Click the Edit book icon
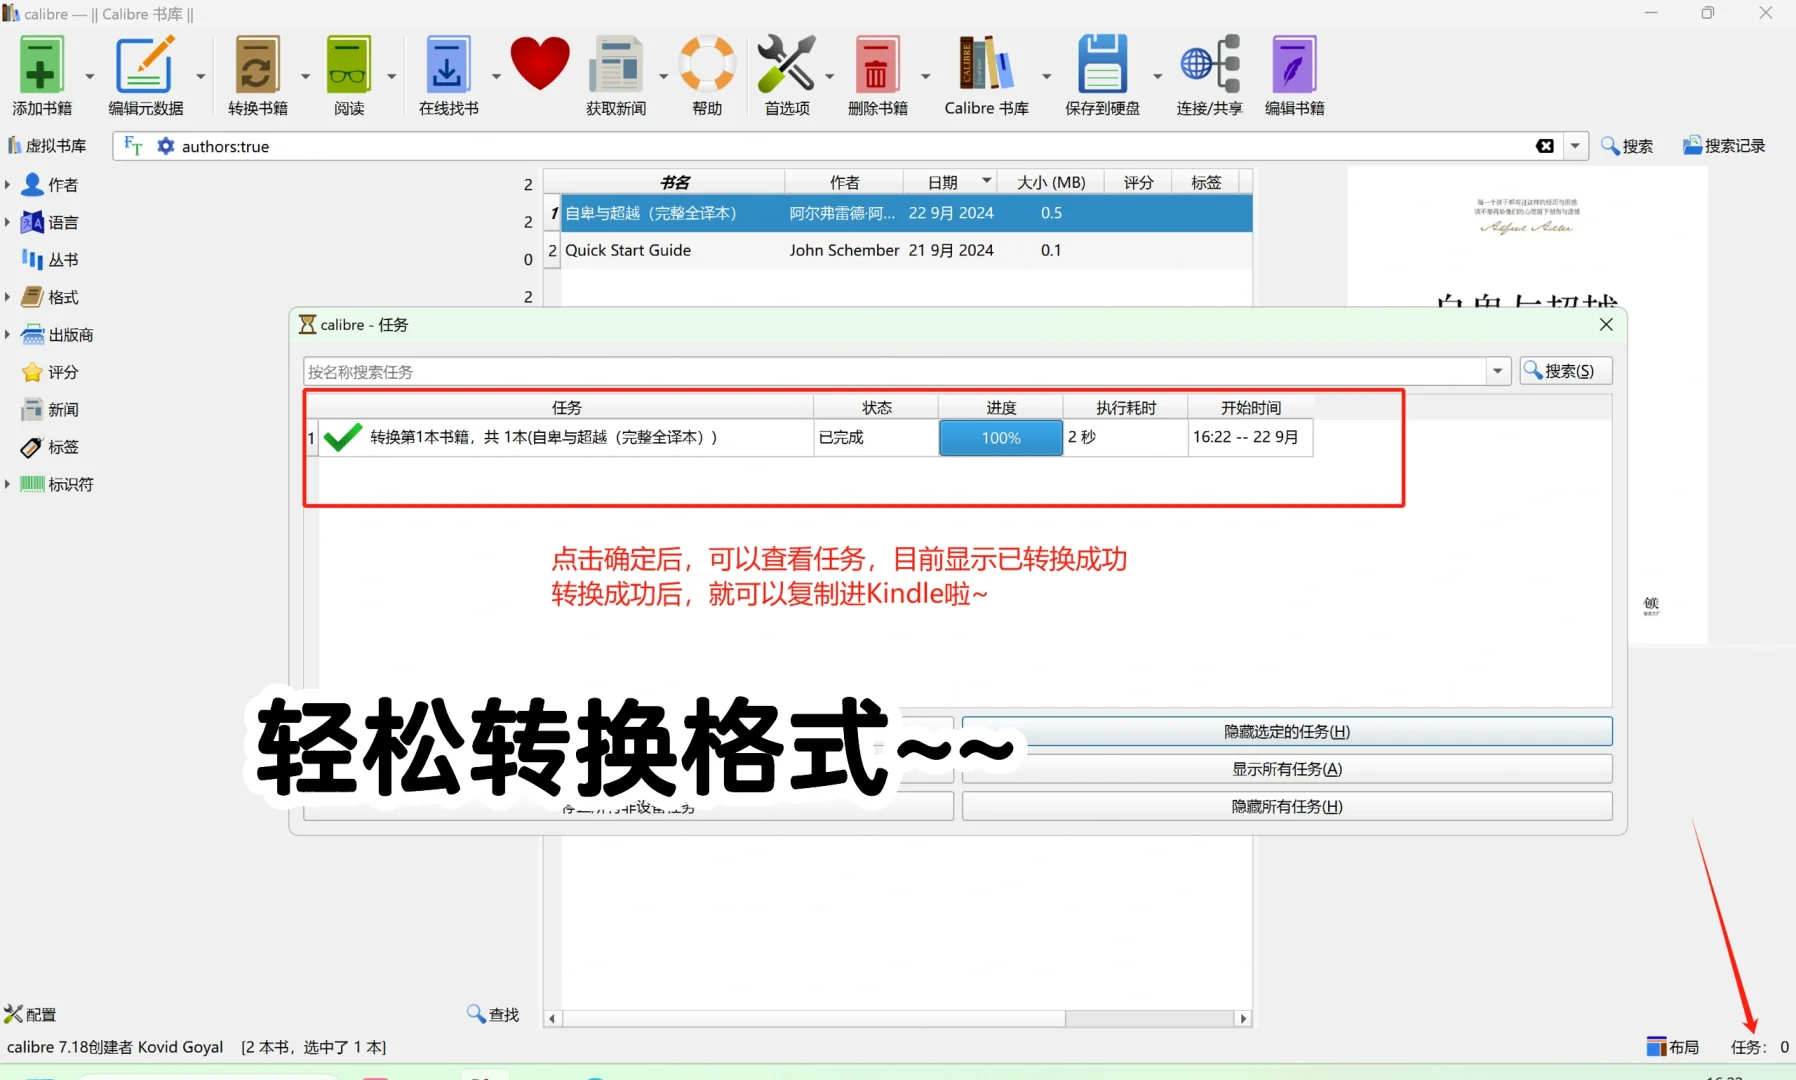This screenshot has width=1796, height=1080. coord(1294,65)
